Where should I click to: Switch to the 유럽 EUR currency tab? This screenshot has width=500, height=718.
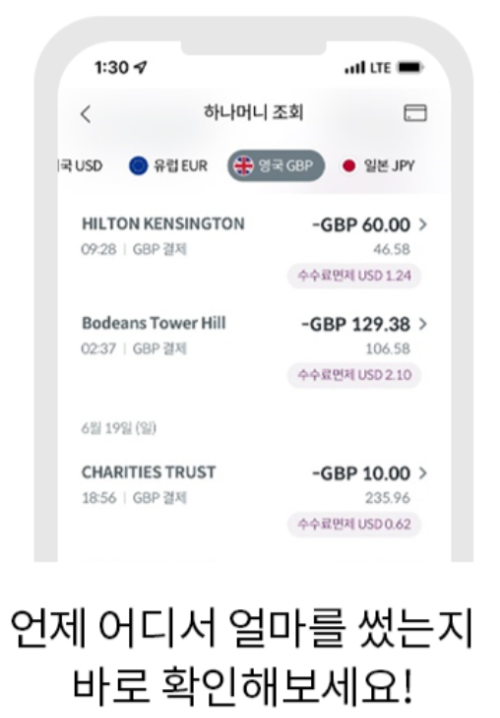[x=168, y=166]
